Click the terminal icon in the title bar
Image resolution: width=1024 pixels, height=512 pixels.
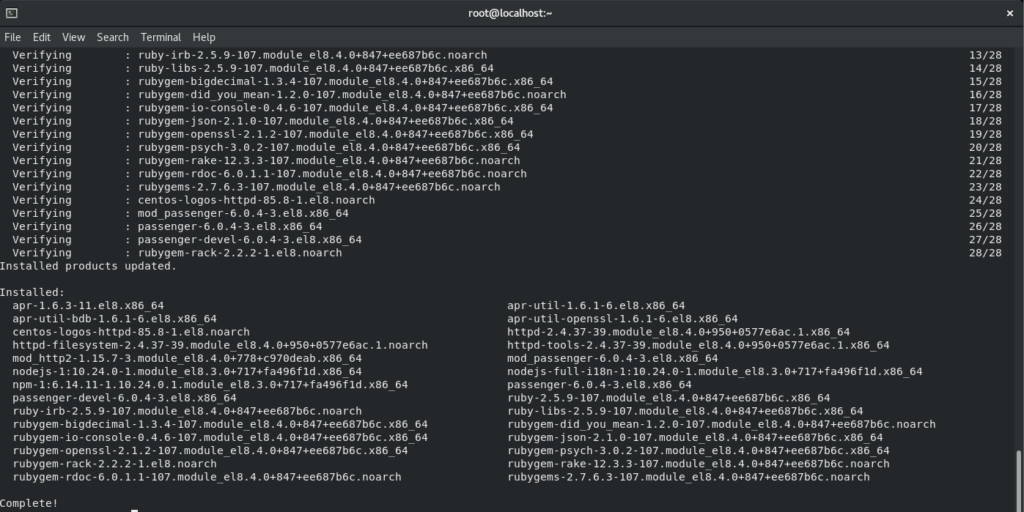point(11,12)
